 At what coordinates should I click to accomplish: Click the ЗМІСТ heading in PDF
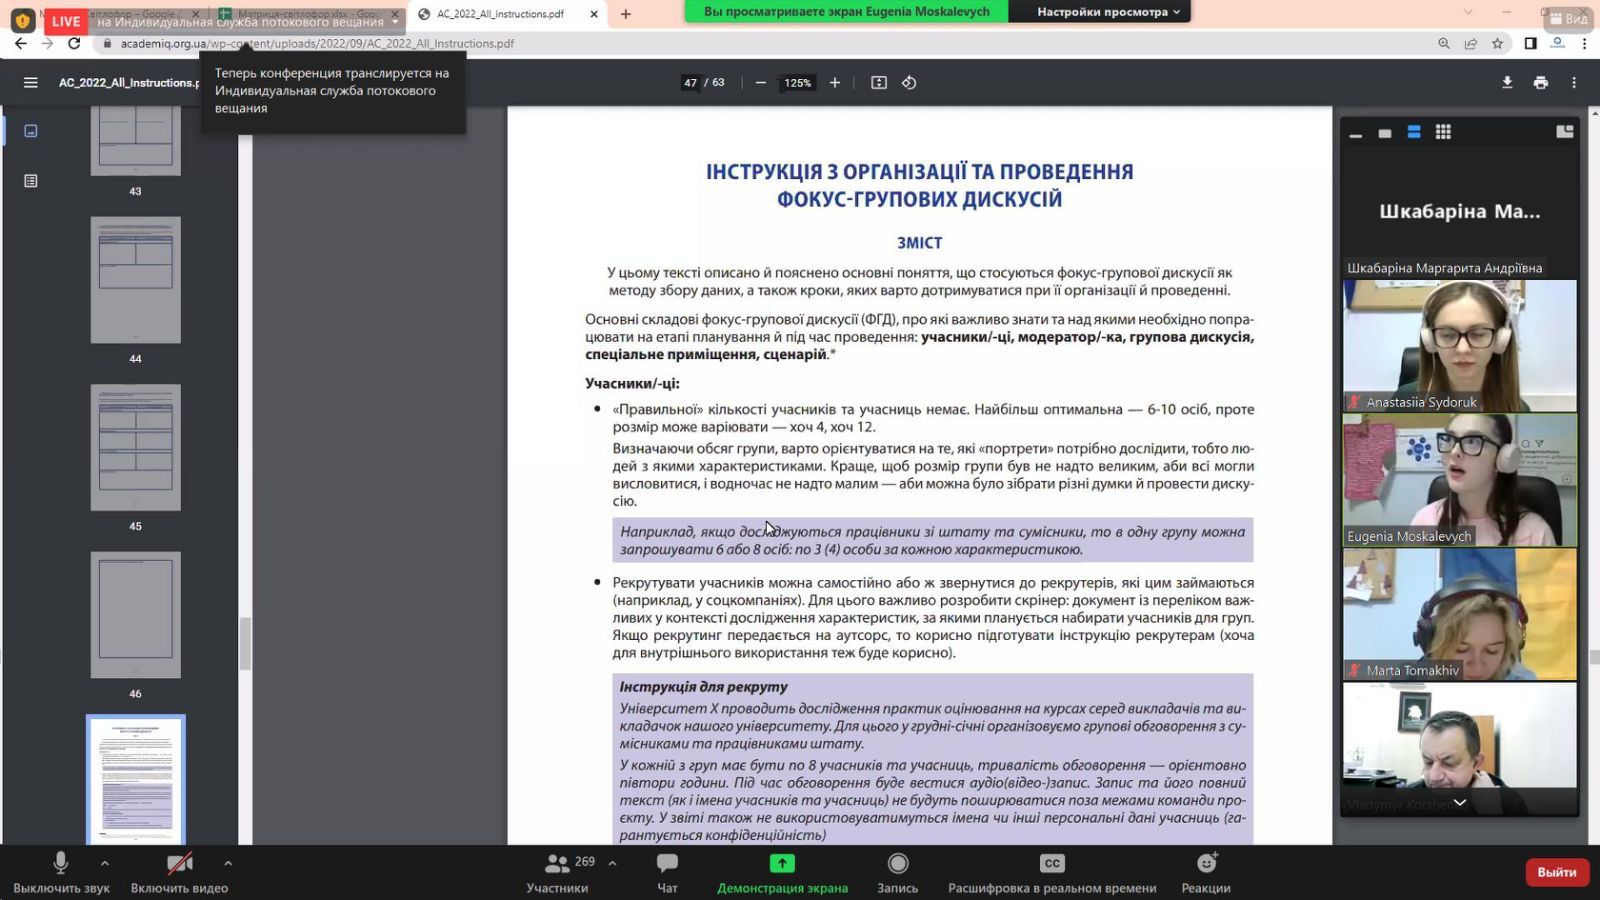(x=919, y=243)
